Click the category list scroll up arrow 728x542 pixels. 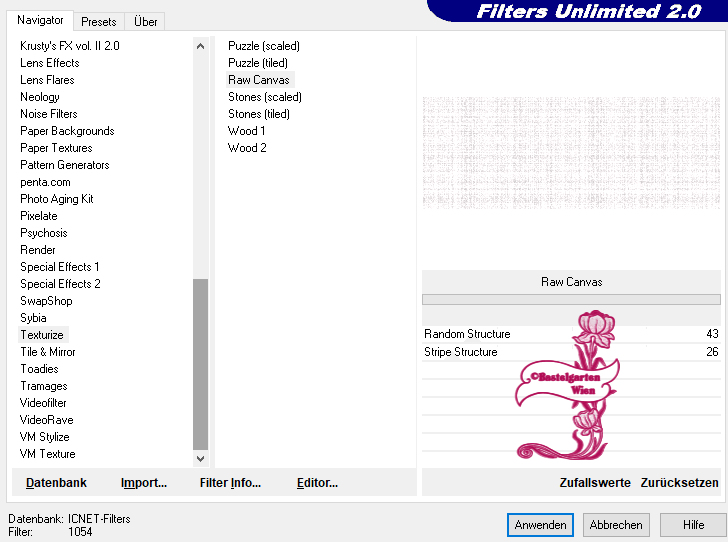point(201,46)
